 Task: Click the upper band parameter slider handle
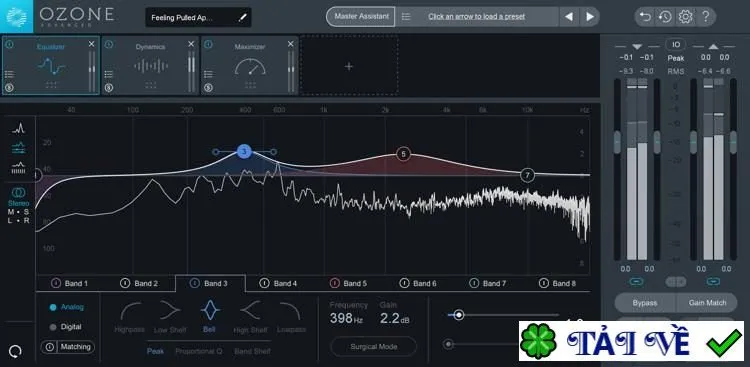[x=459, y=315]
